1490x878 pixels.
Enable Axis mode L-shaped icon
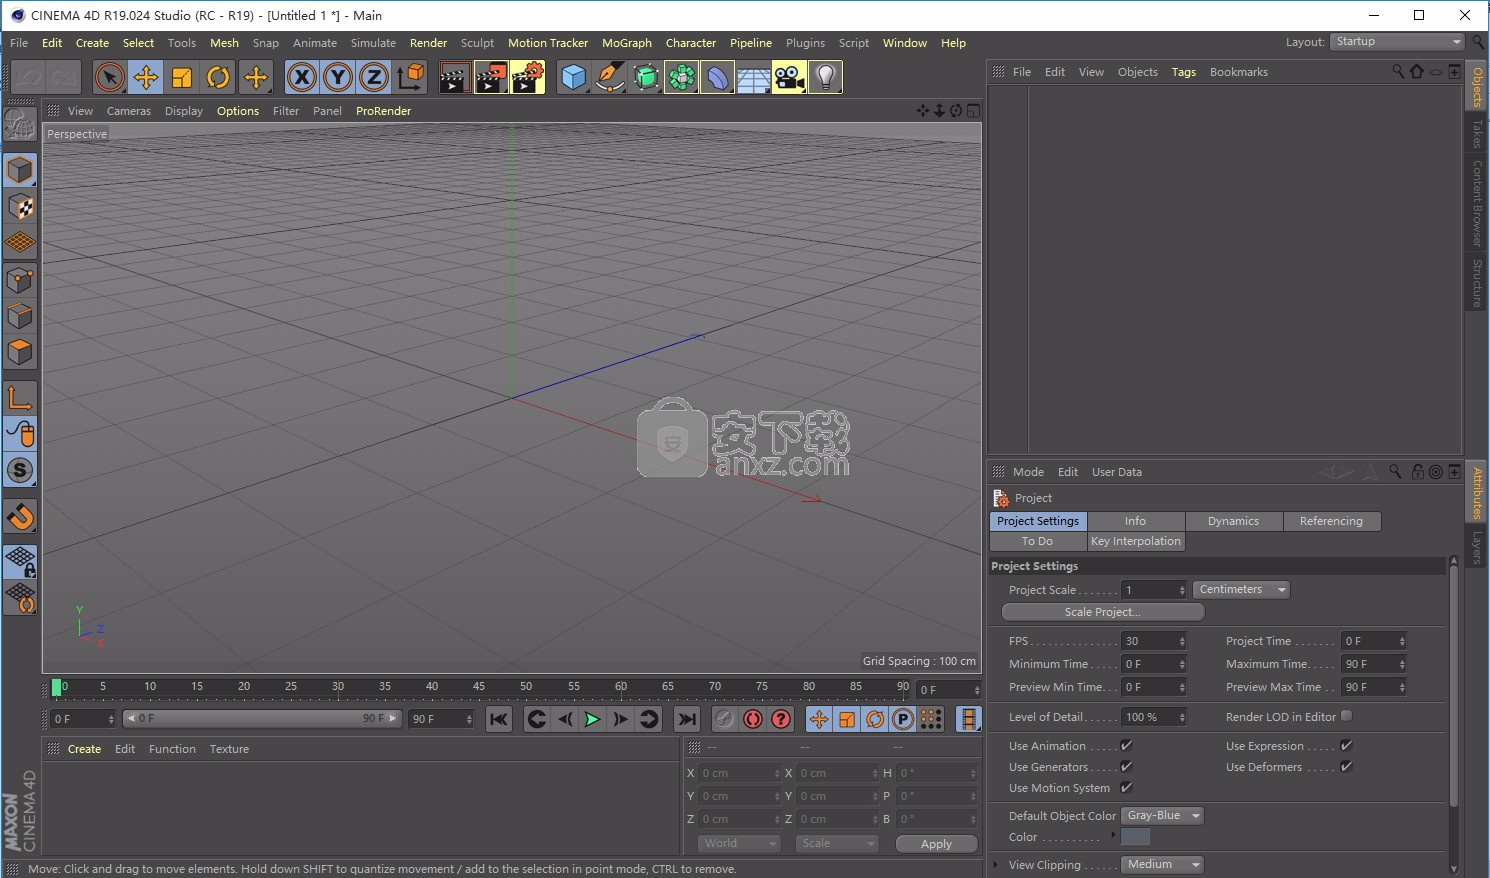tap(20, 398)
